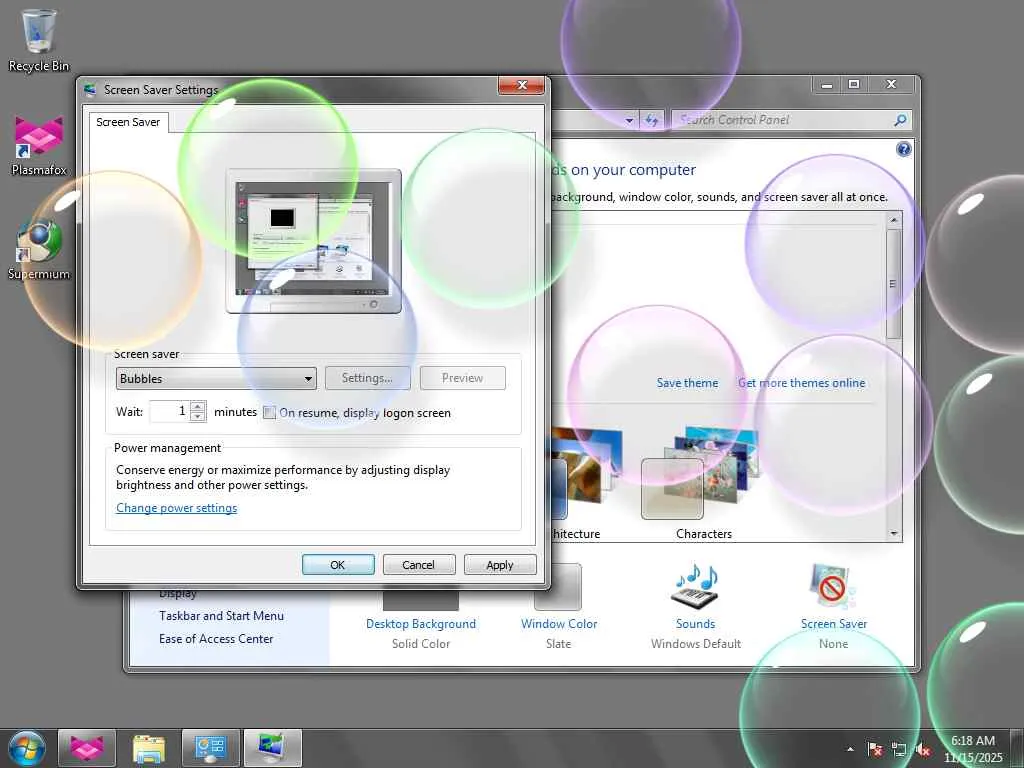The width and height of the screenshot is (1024, 768).
Task: Select the Screen Saver tab
Action: 128,122
